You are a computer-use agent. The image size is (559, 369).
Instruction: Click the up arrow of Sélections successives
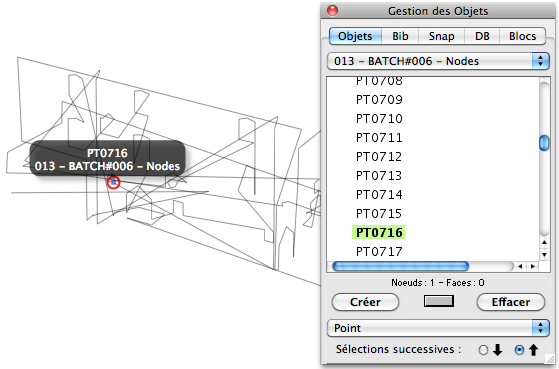click(x=533, y=350)
